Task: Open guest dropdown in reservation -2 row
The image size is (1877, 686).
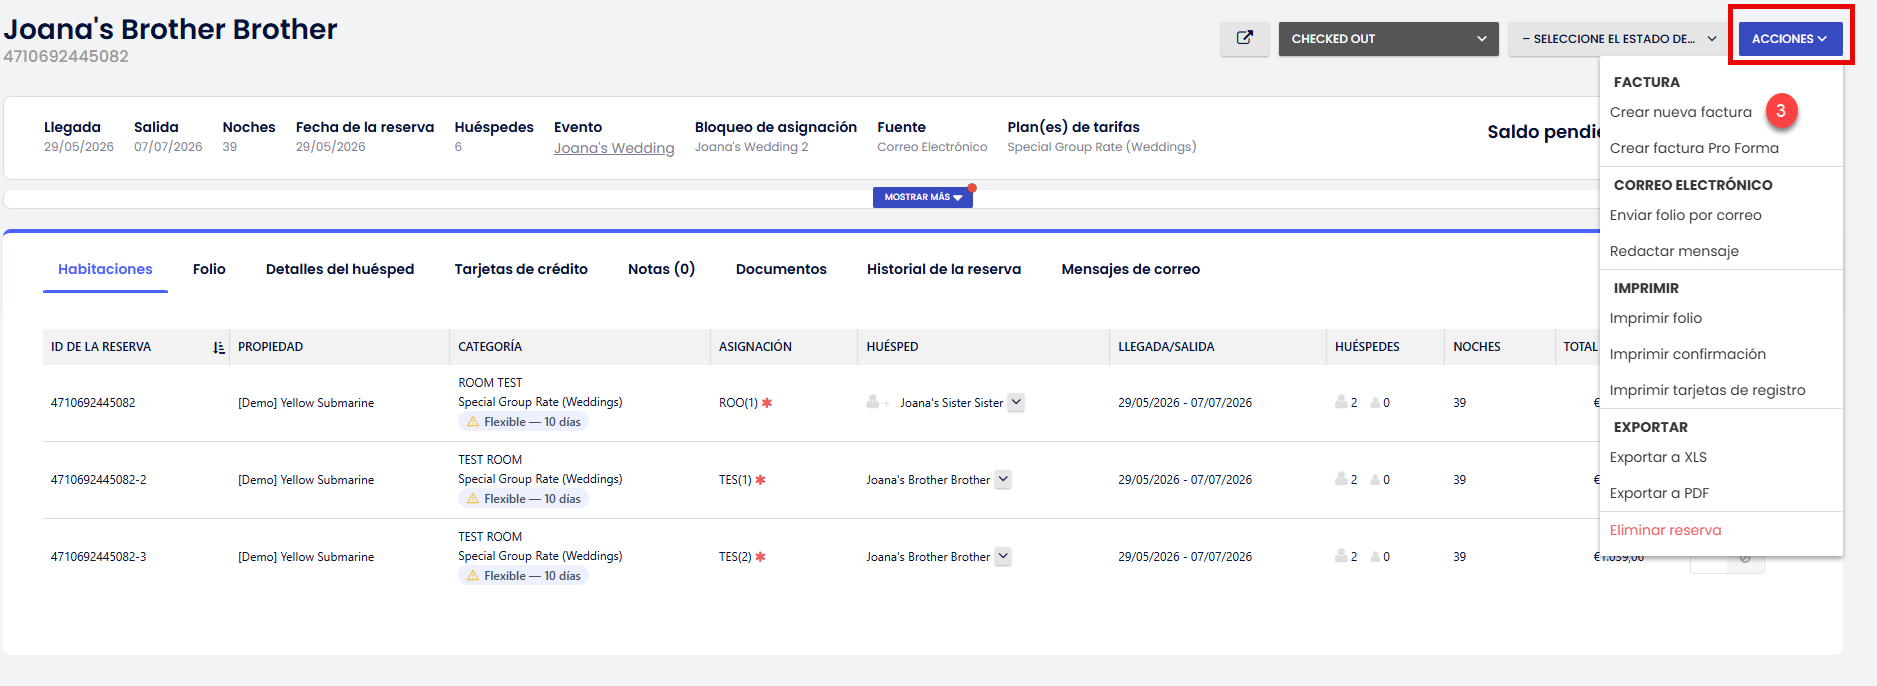Action: click(1003, 479)
